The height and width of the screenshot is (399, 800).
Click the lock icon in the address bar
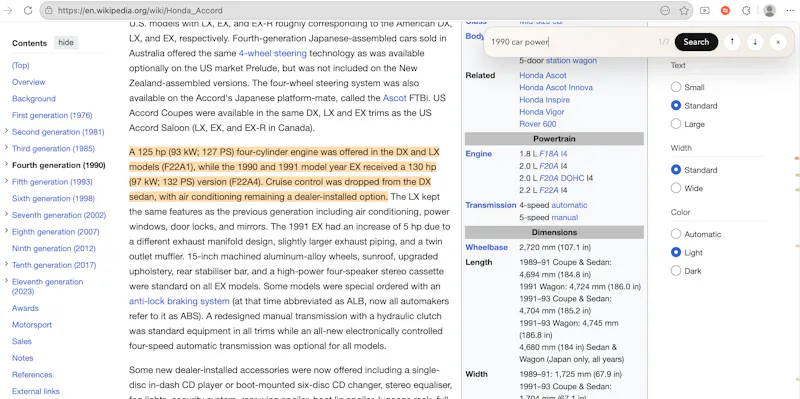pyautogui.click(x=49, y=10)
